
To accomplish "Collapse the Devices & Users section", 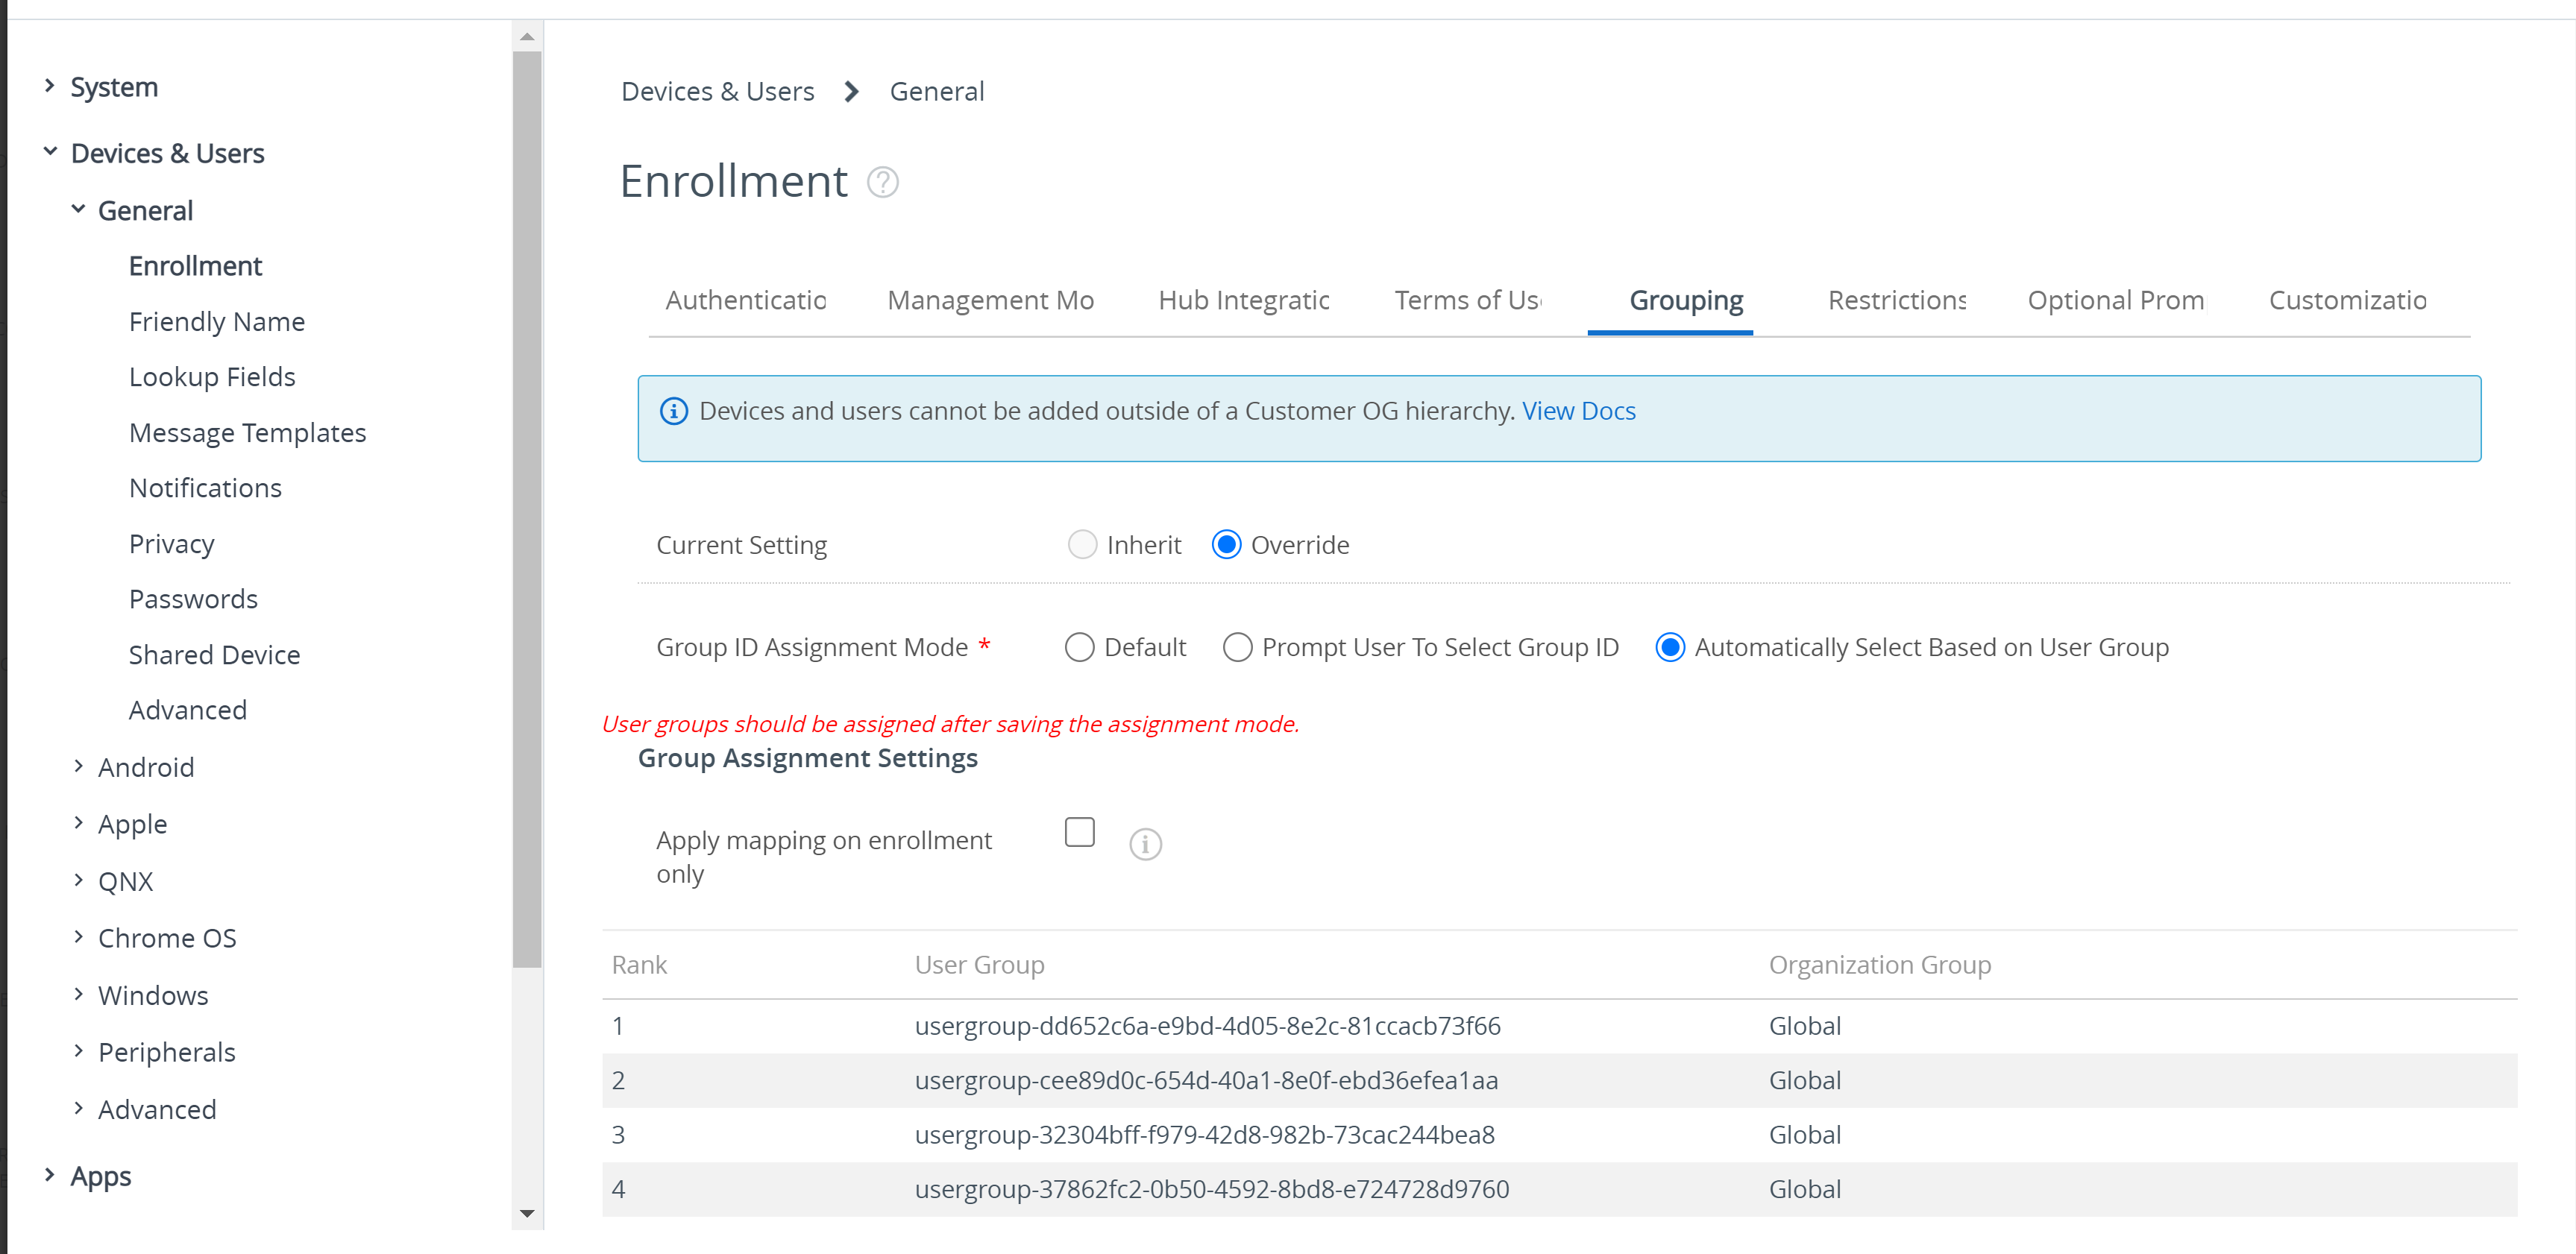I will coord(49,152).
